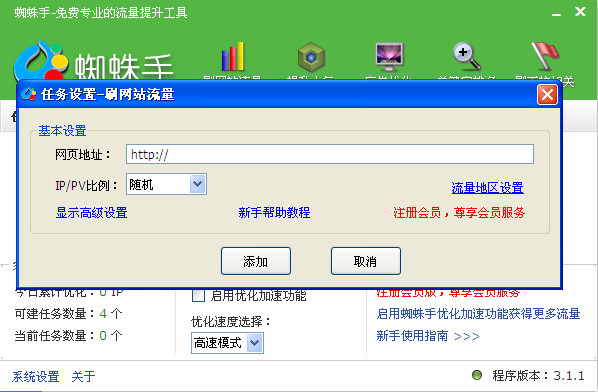Click the 蜘蛛手 logo in main window
Image resolution: width=598 pixels, height=392 pixels.
[x=93, y=61]
